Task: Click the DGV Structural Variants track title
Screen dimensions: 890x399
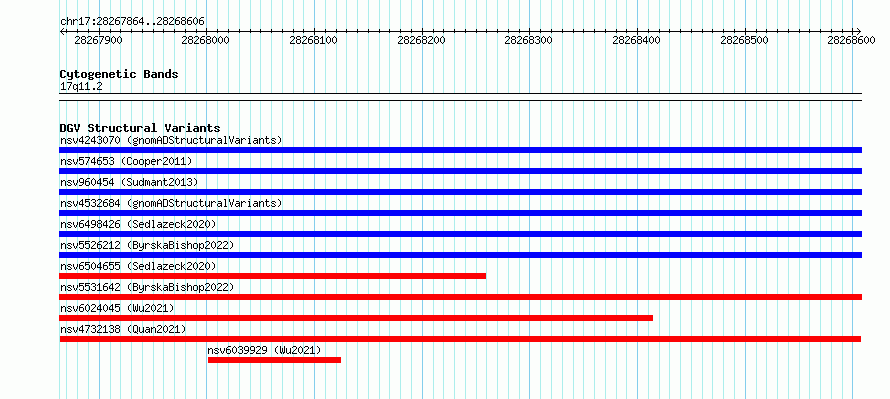Action: coord(140,128)
